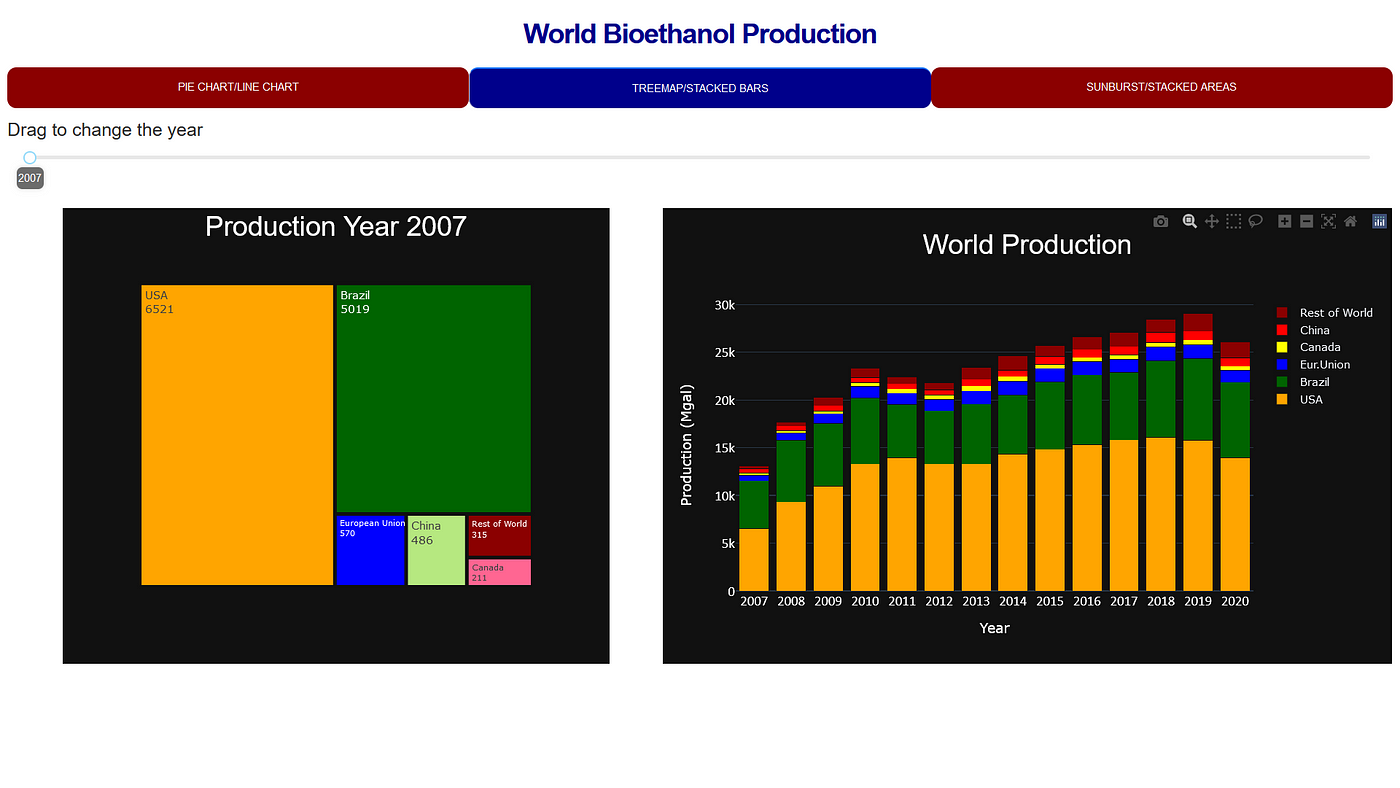Click the 20k y-axis tick label
This screenshot has height=788, width=1400.
click(x=723, y=401)
